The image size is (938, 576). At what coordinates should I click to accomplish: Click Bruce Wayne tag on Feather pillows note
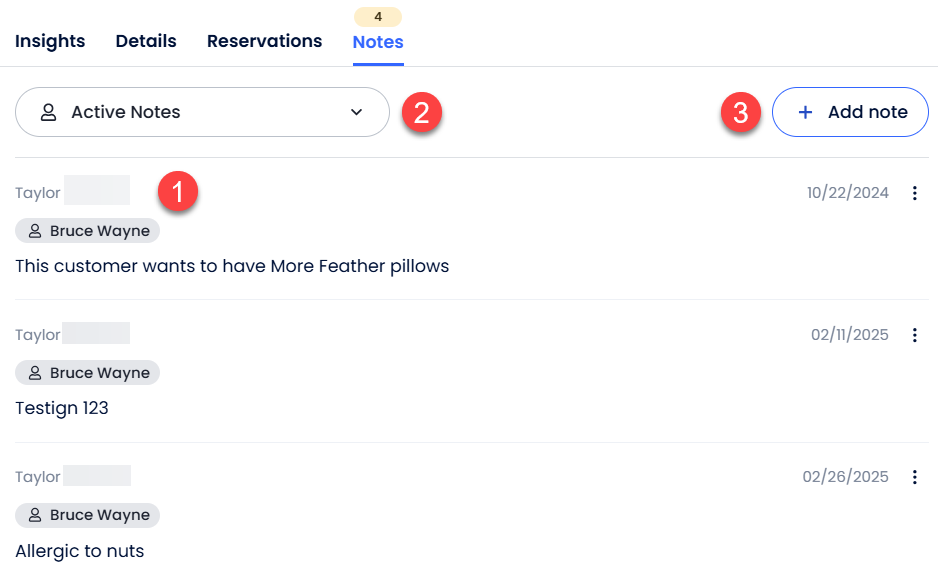[x=88, y=231]
